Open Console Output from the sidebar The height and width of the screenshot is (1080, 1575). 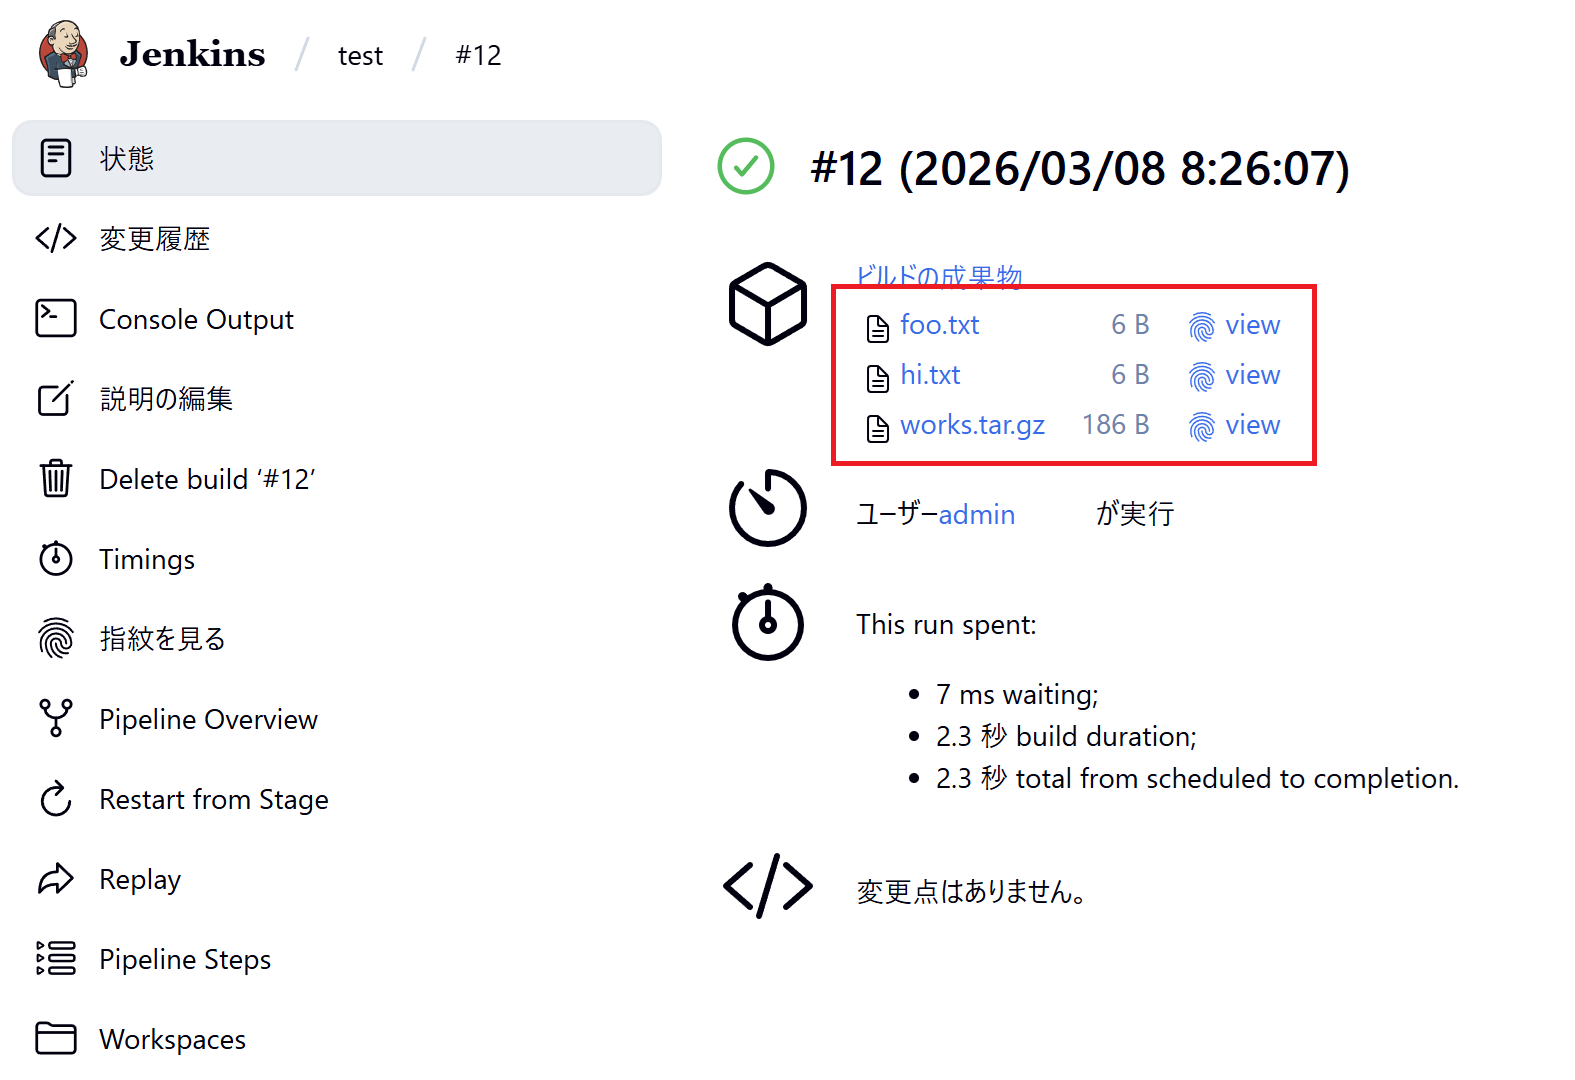pos(196,319)
